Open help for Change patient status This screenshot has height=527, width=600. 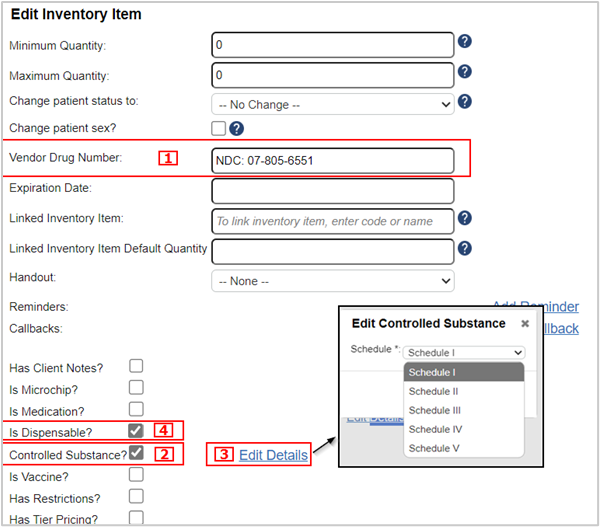[x=464, y=101]
